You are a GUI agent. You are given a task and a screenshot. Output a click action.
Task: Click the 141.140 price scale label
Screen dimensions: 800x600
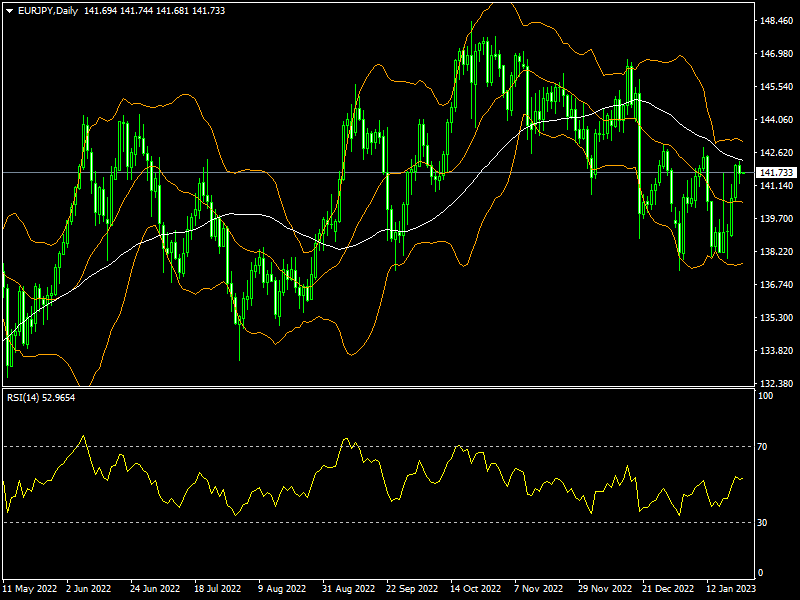coord(777,186)
